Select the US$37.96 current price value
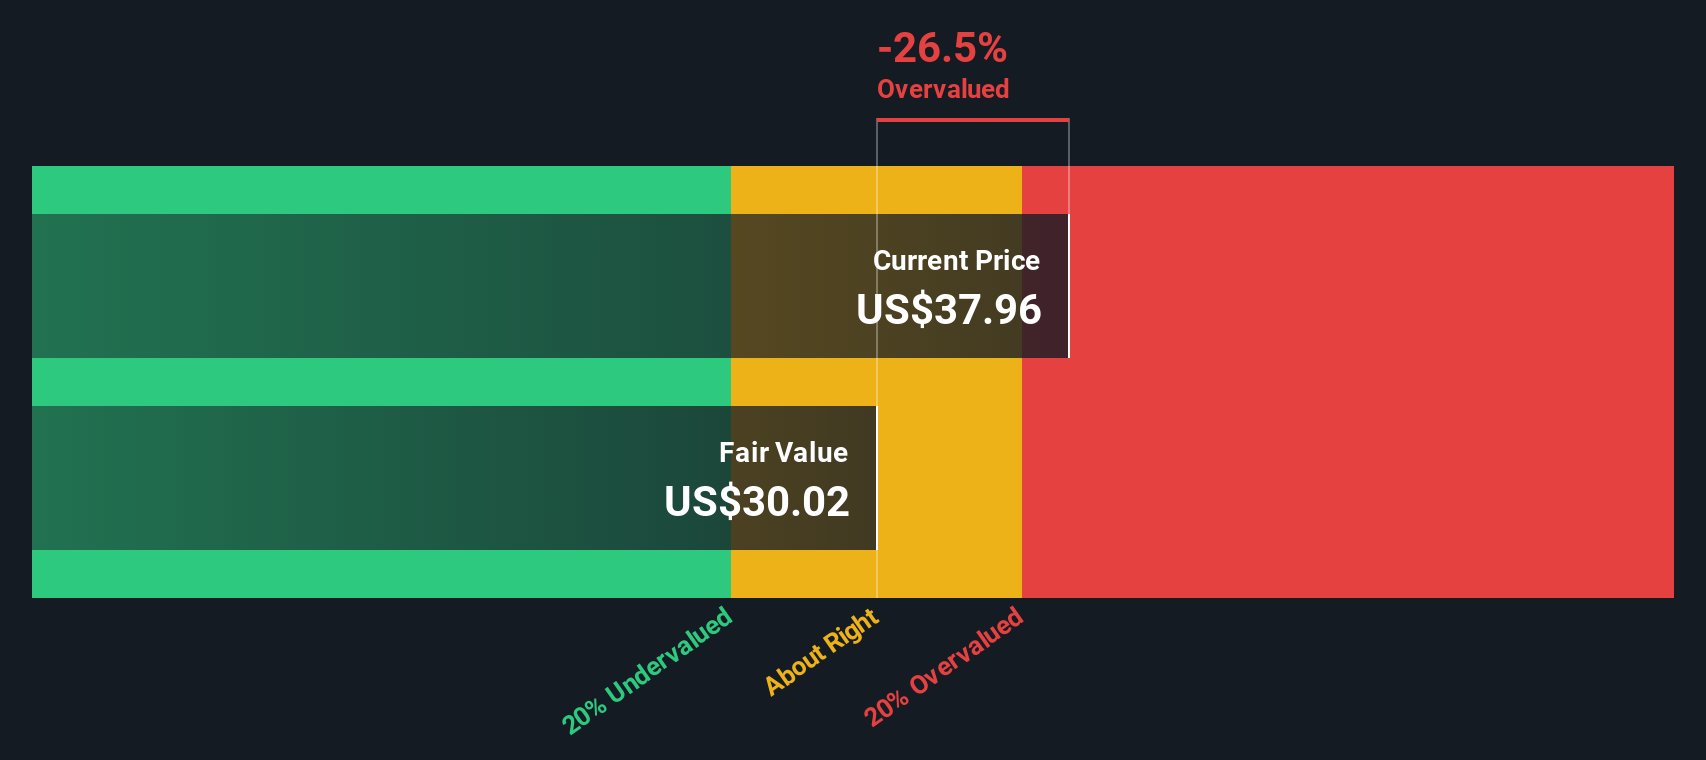Screen dimensions: 1706x760 tap(949, 309)
